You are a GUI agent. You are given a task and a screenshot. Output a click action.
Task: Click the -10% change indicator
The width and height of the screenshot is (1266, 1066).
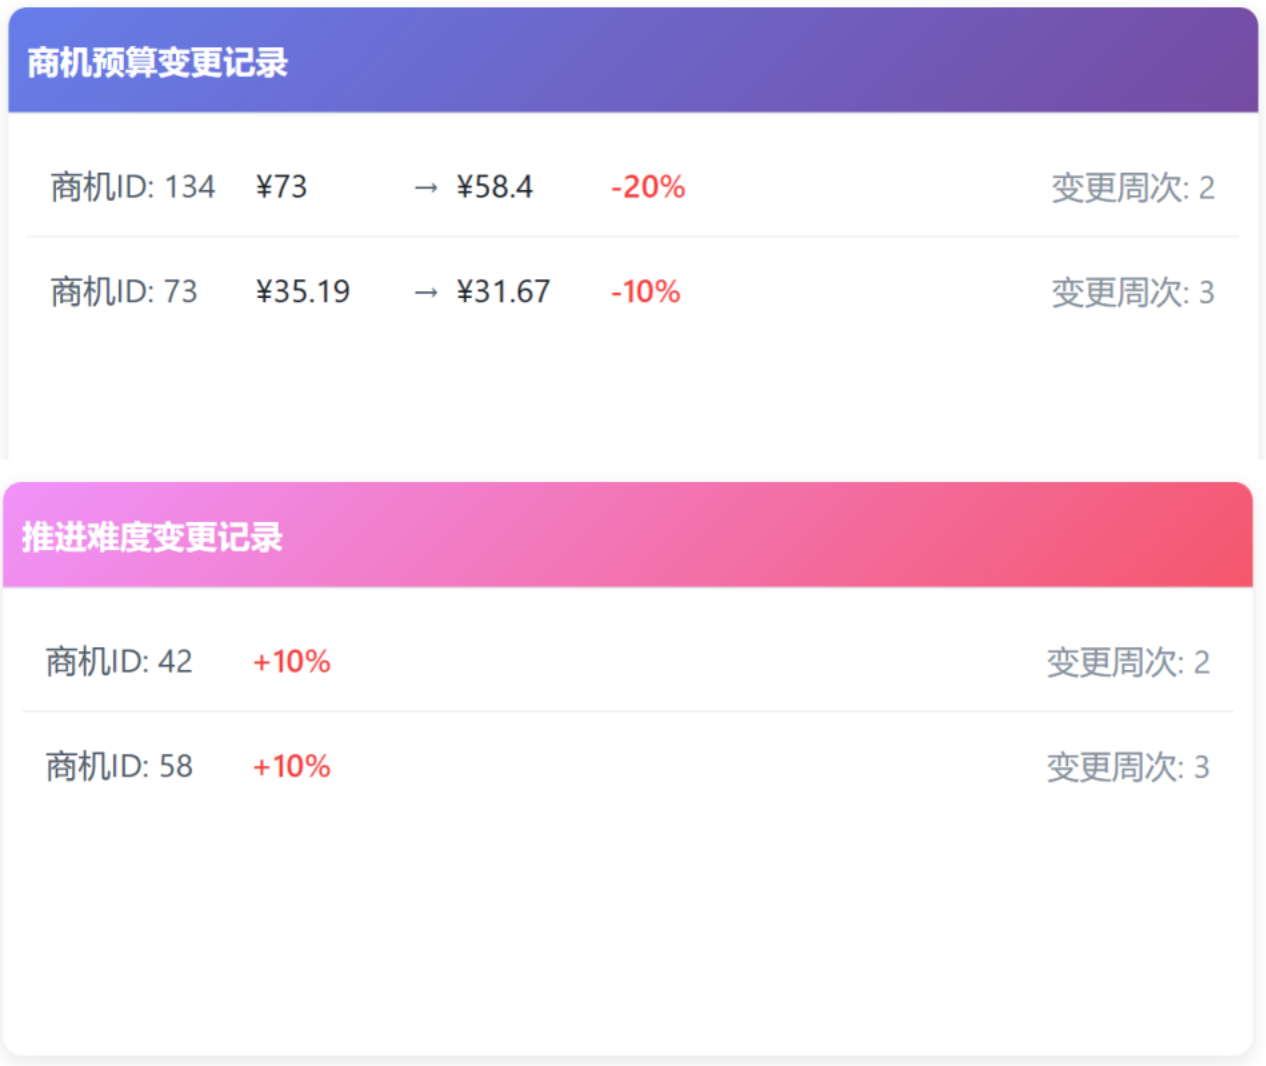coord(644,292)
